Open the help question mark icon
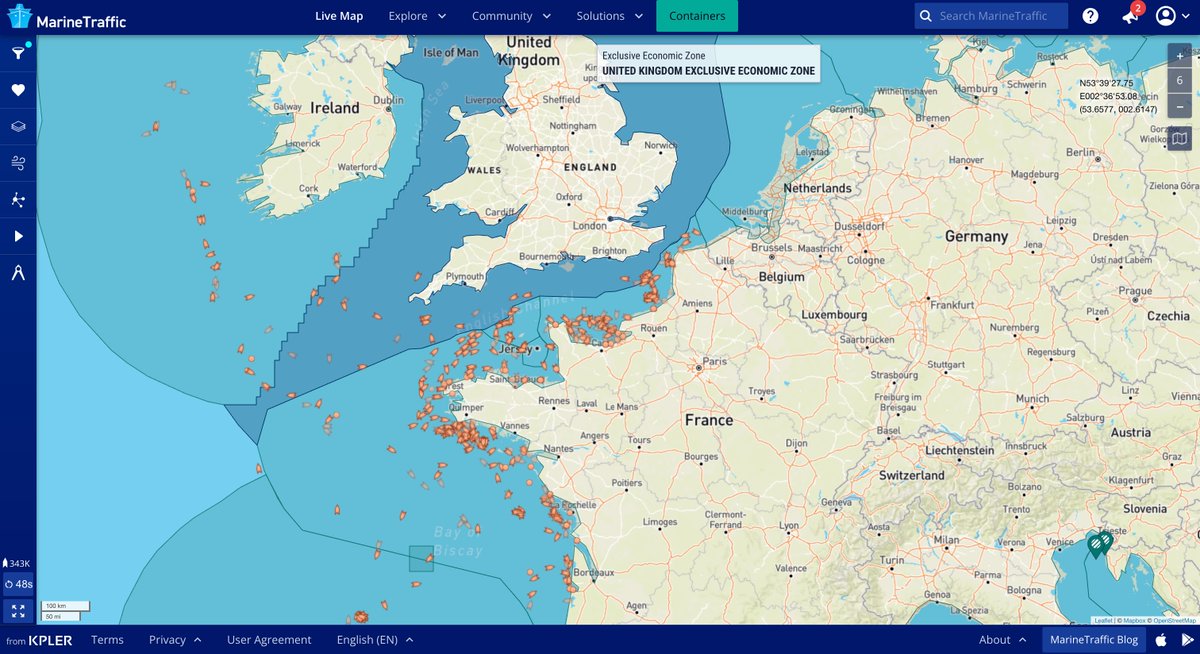Screen dimensions: 1200x654 pyautogui.click(x=1090, y=16)
